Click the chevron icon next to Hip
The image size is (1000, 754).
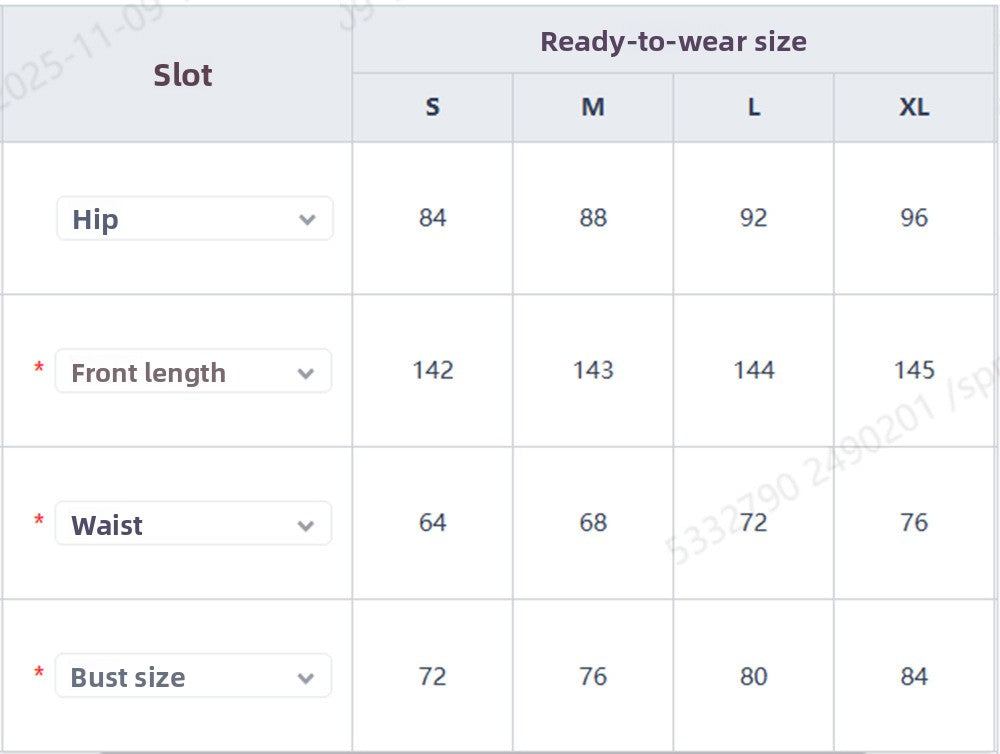point(308,218)
